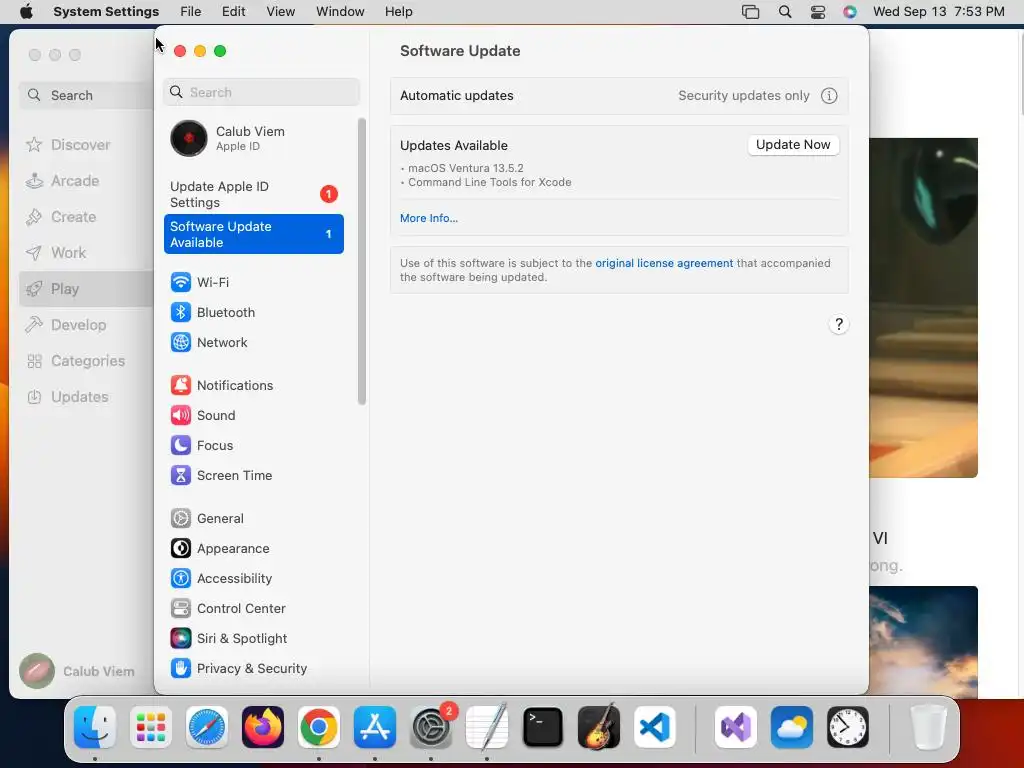Open Launchpad from the Dock
Image resolution: width=1024 pixels, height=768 pixels.
(151, 727)
